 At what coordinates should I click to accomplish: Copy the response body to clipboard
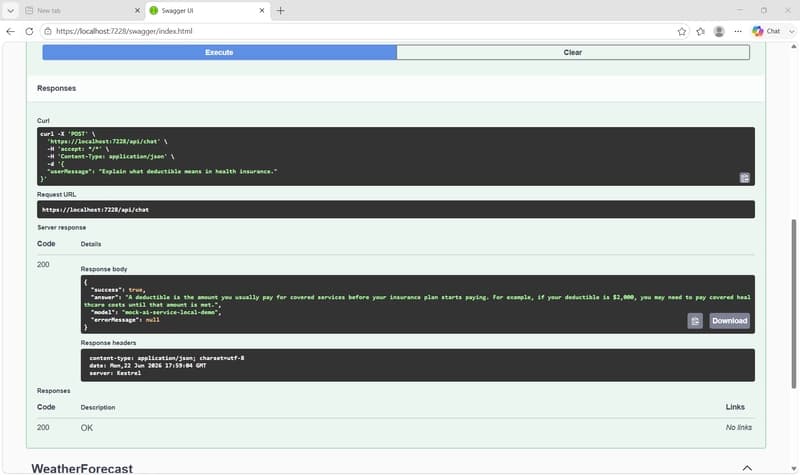coord(695,321)
